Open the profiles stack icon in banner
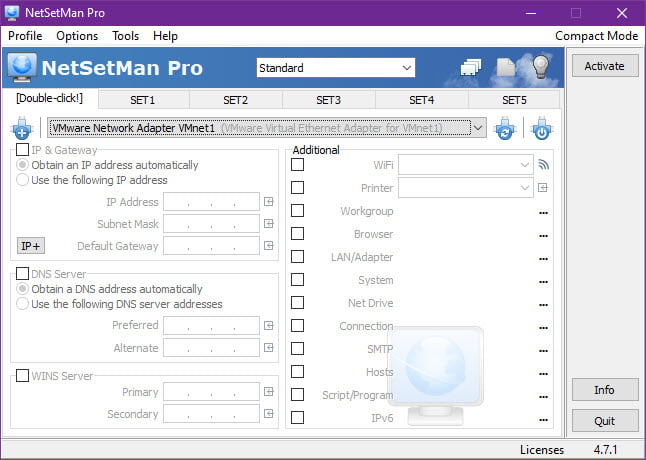Screen dimensions: 646x460 (x=471, y=68)
